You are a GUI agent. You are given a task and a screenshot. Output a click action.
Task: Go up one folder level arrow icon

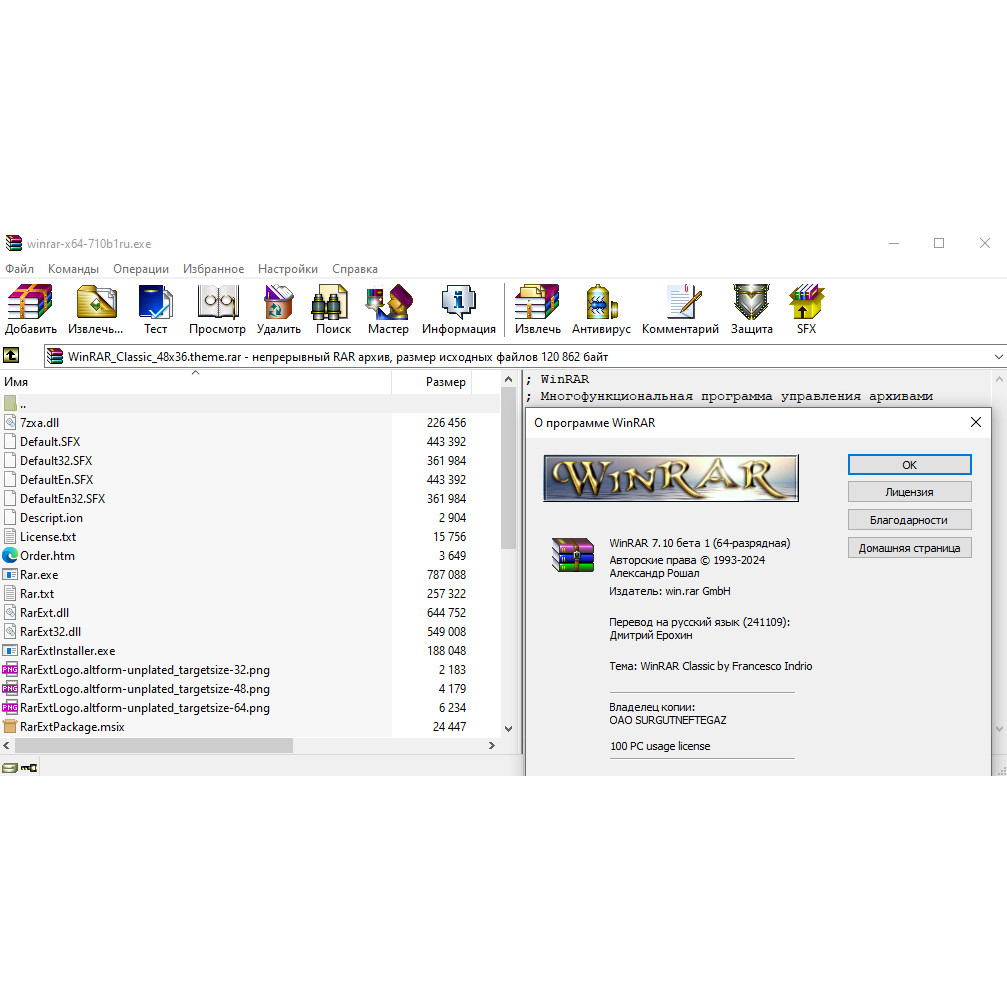(11, 355)
